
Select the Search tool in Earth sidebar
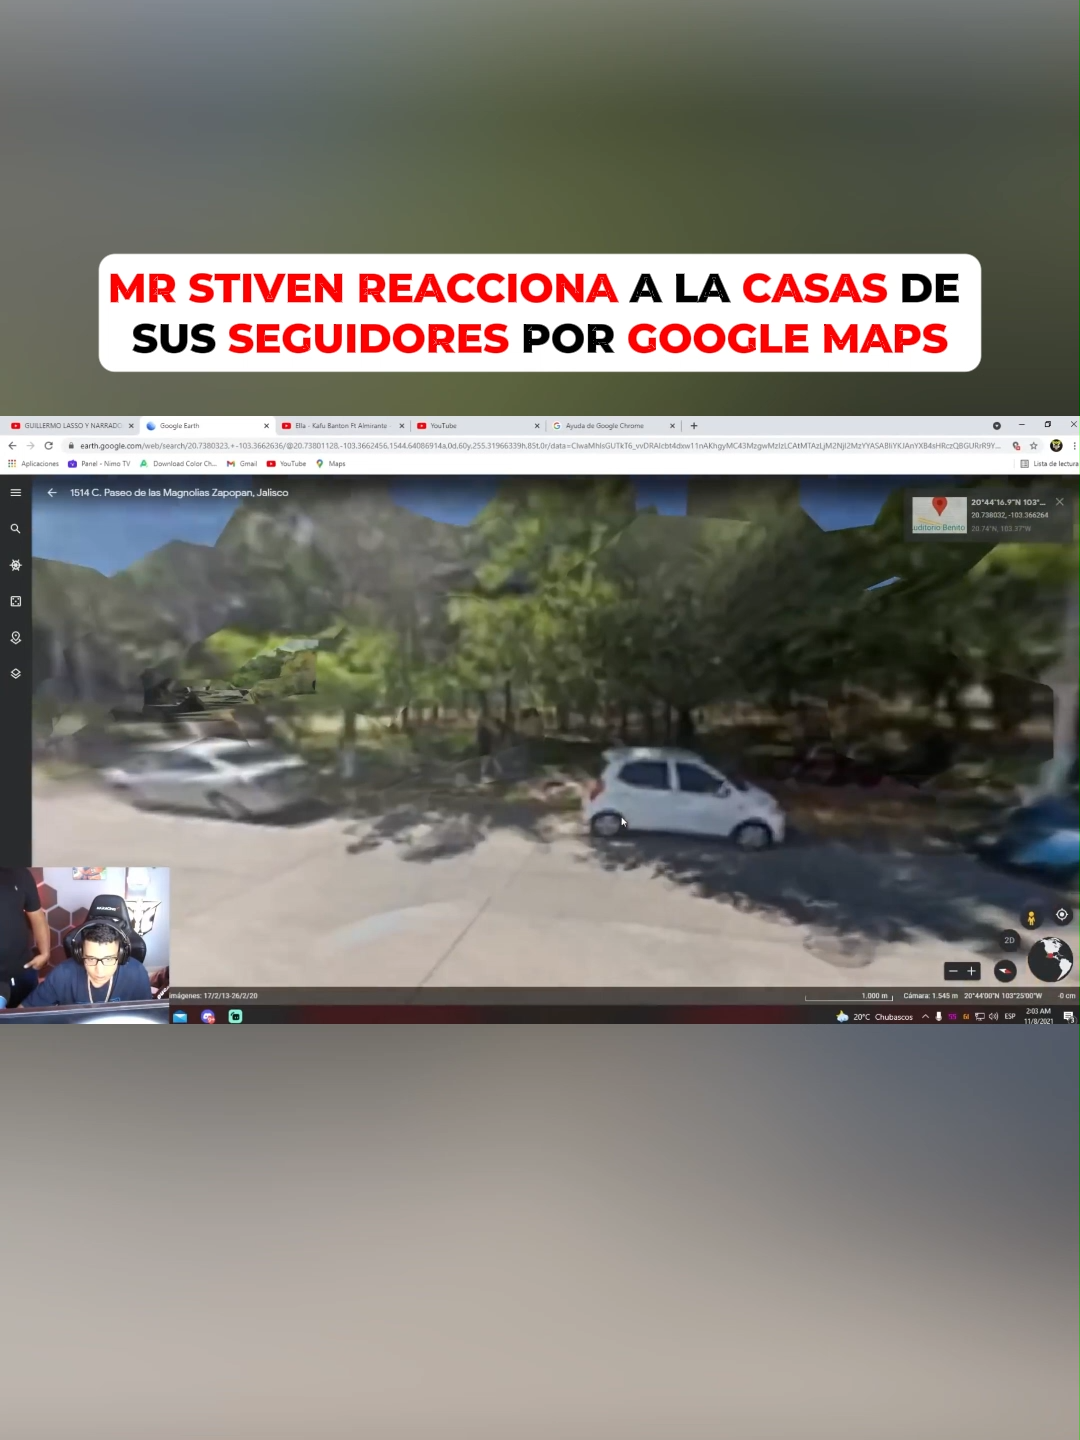click(x=15, y=528)
